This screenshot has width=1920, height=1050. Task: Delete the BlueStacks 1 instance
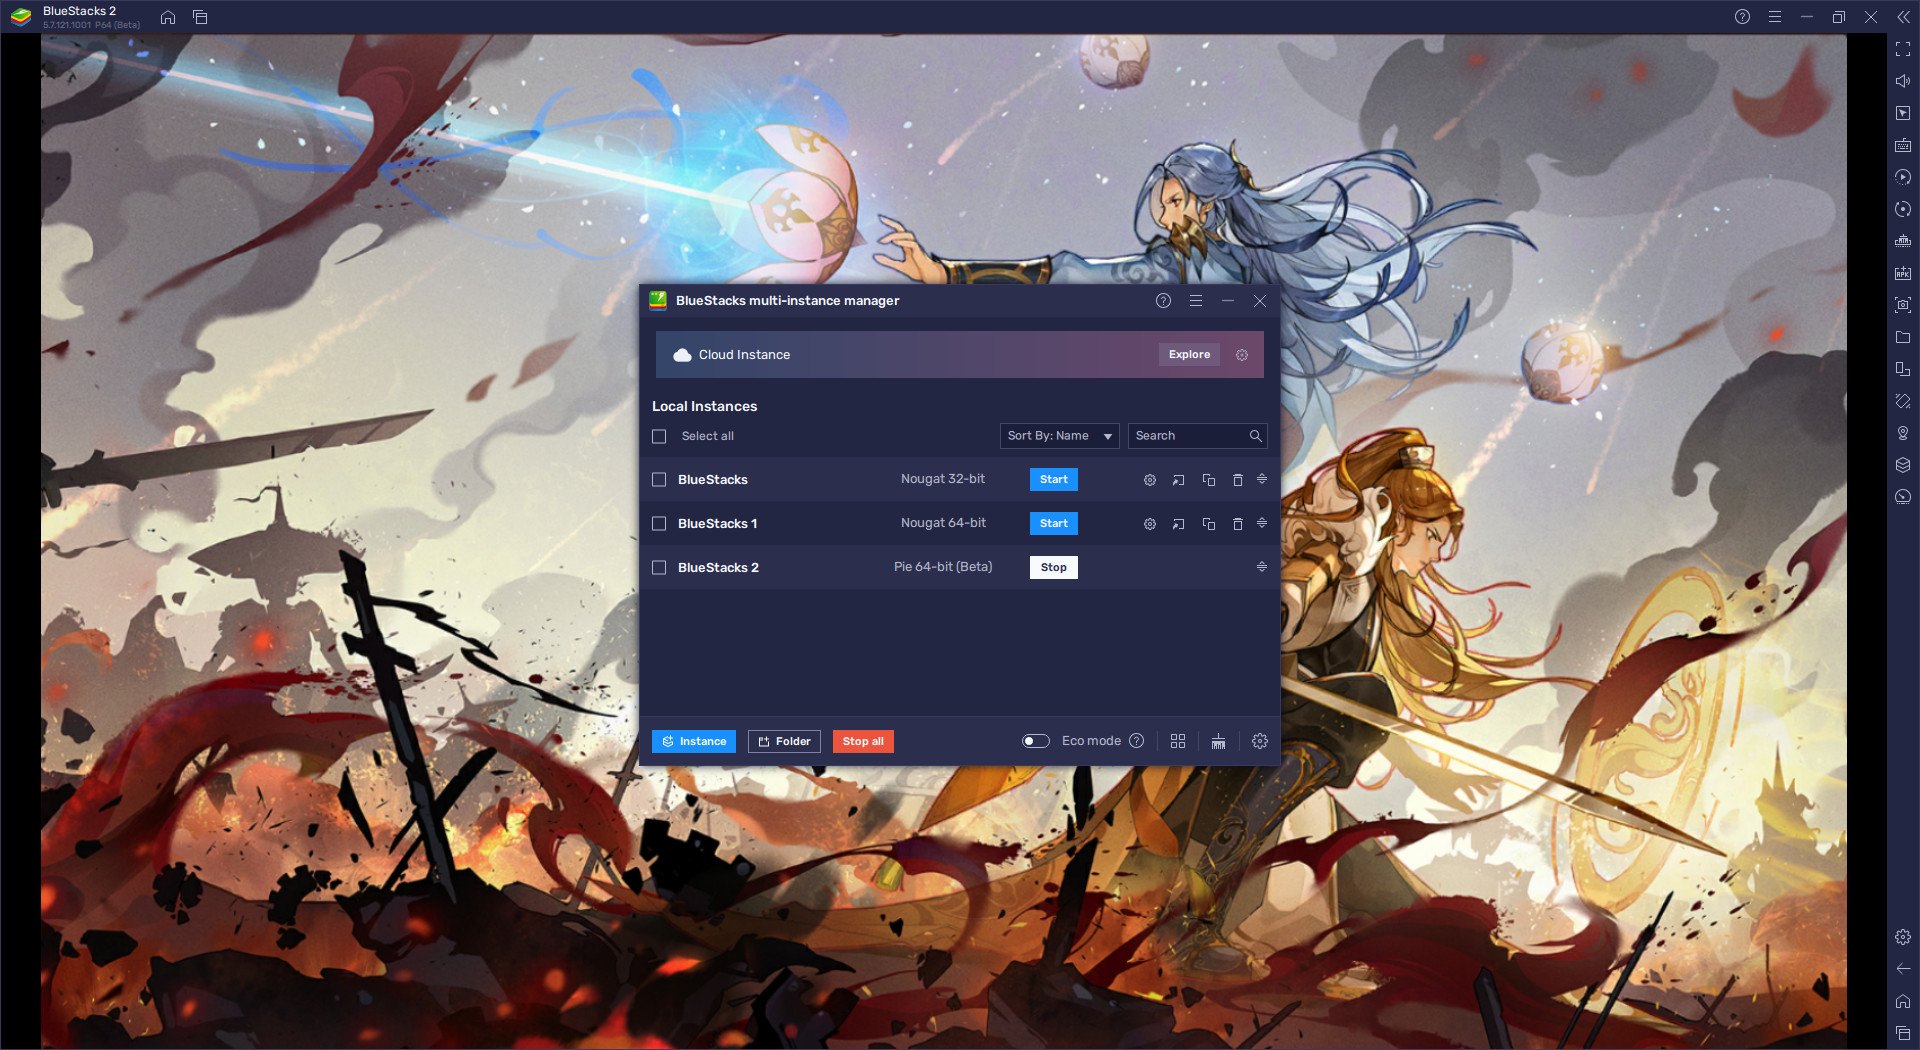point(1237,524)
